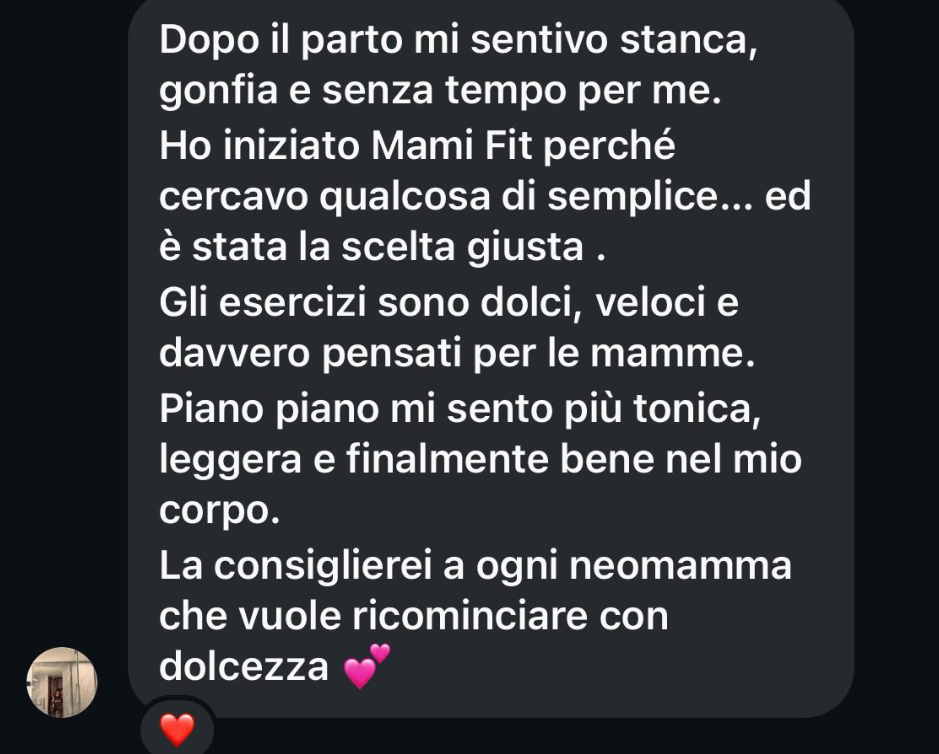Click the word "perché" in the third line
Image resolution: width=939 pixels, height=754 pixels.
(610, 147)
